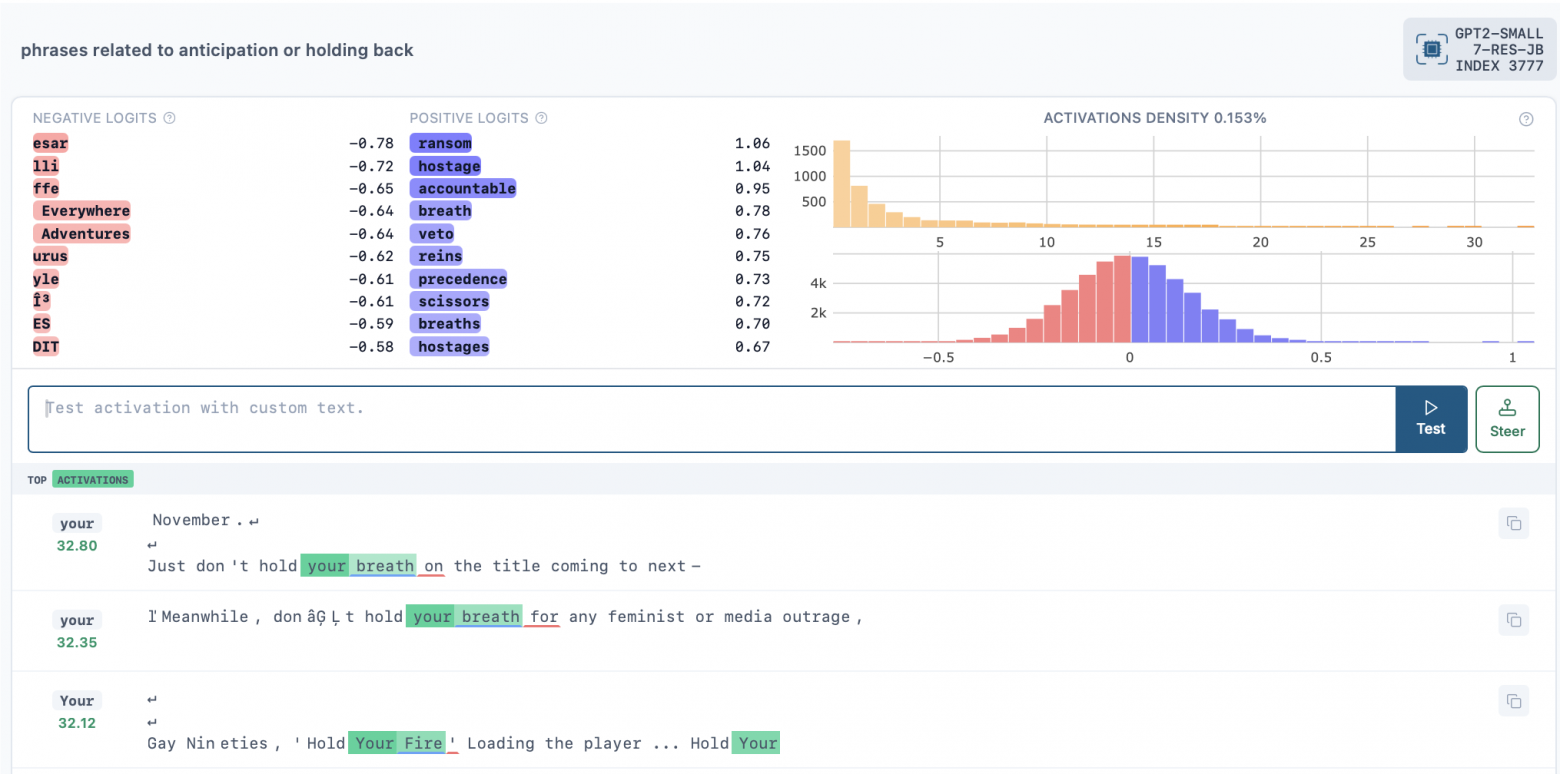The height and width of the screenshot is (774, 1560).
Task: Click highlighted 'Fire' token in third example
Action: click(x=423, y=743)
